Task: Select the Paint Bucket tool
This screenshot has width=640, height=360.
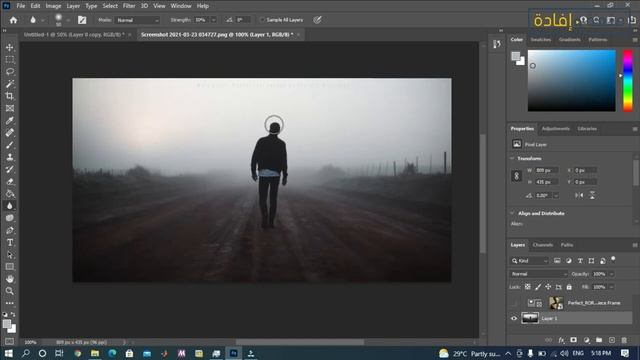Action: (x=10, y=194)
